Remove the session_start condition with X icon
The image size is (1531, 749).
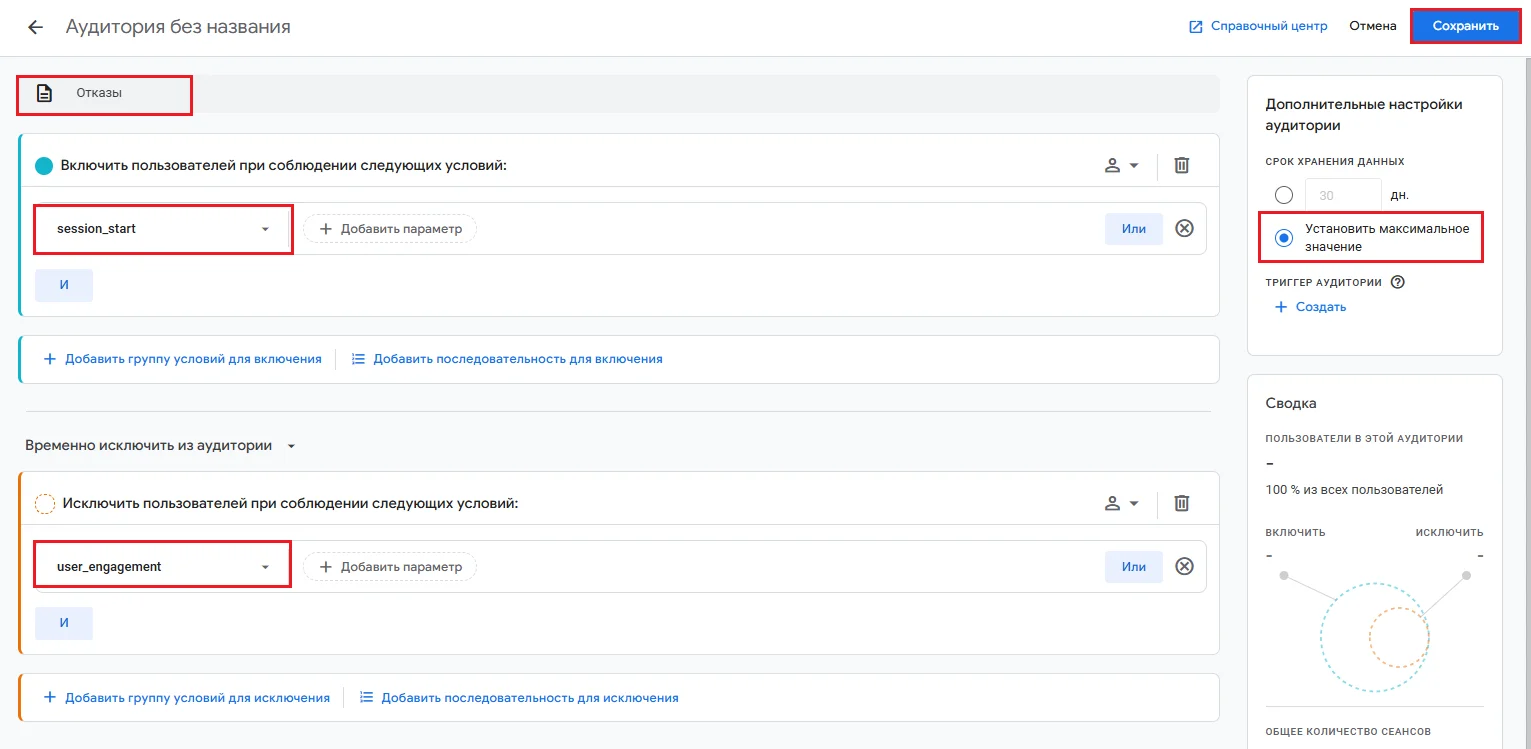point(1184,229)
